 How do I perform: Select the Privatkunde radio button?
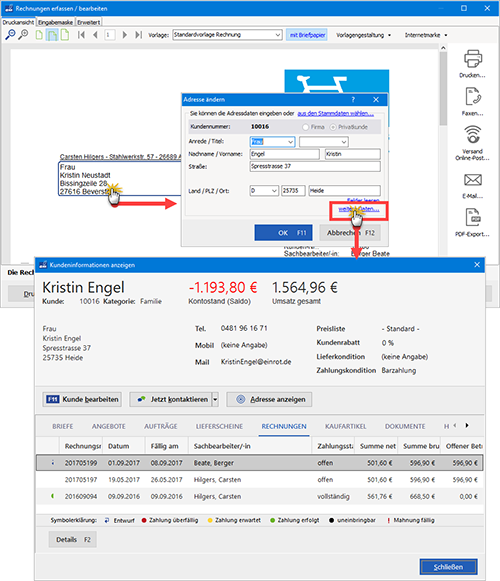point(333,127)
